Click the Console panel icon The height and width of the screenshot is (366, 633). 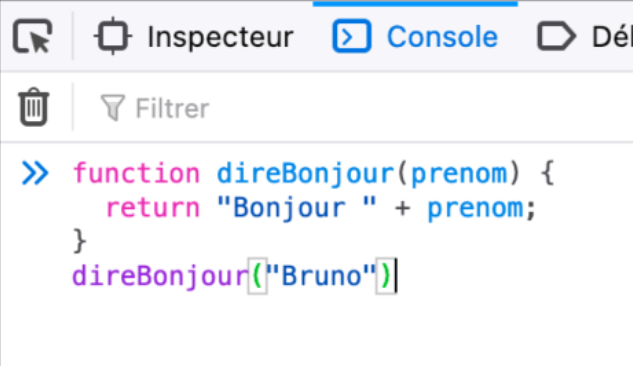[351, 36]
